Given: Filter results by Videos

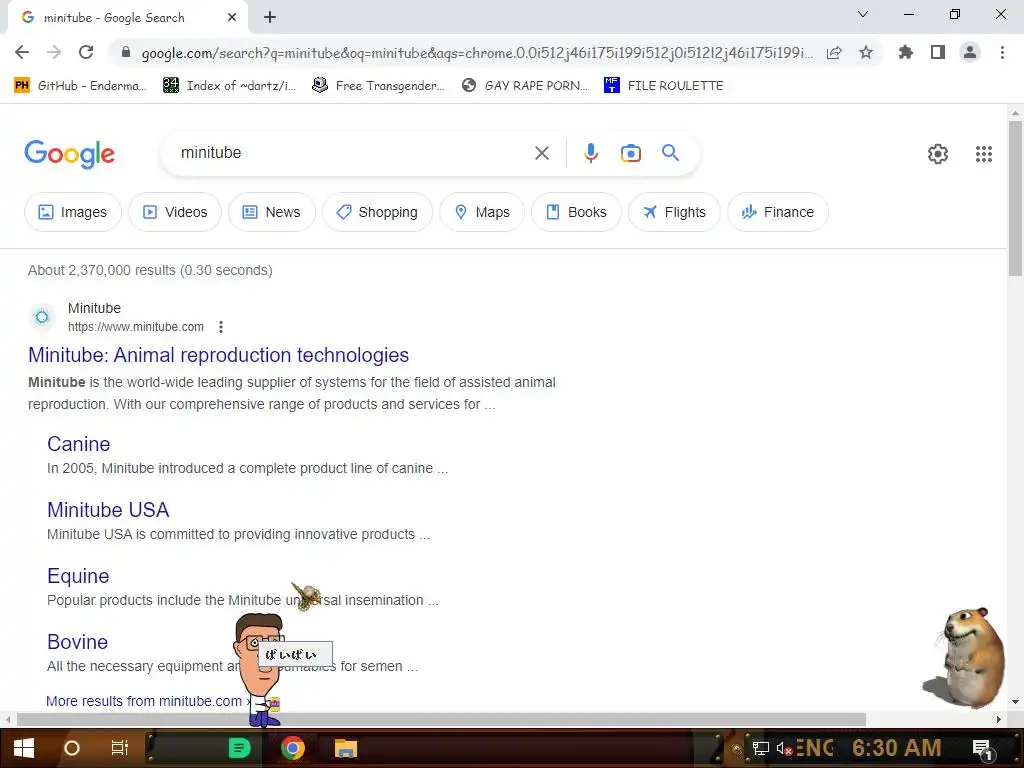Looking at the screenshot, I should 175,212.
